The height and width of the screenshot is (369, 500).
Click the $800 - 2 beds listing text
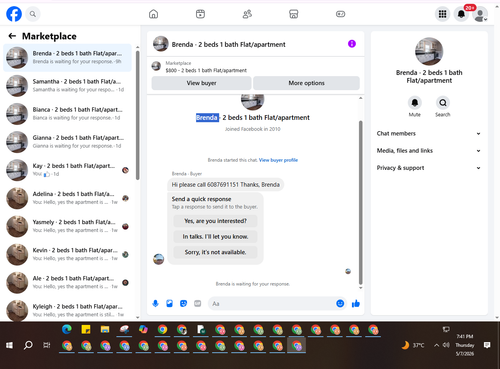pos(206,70)
